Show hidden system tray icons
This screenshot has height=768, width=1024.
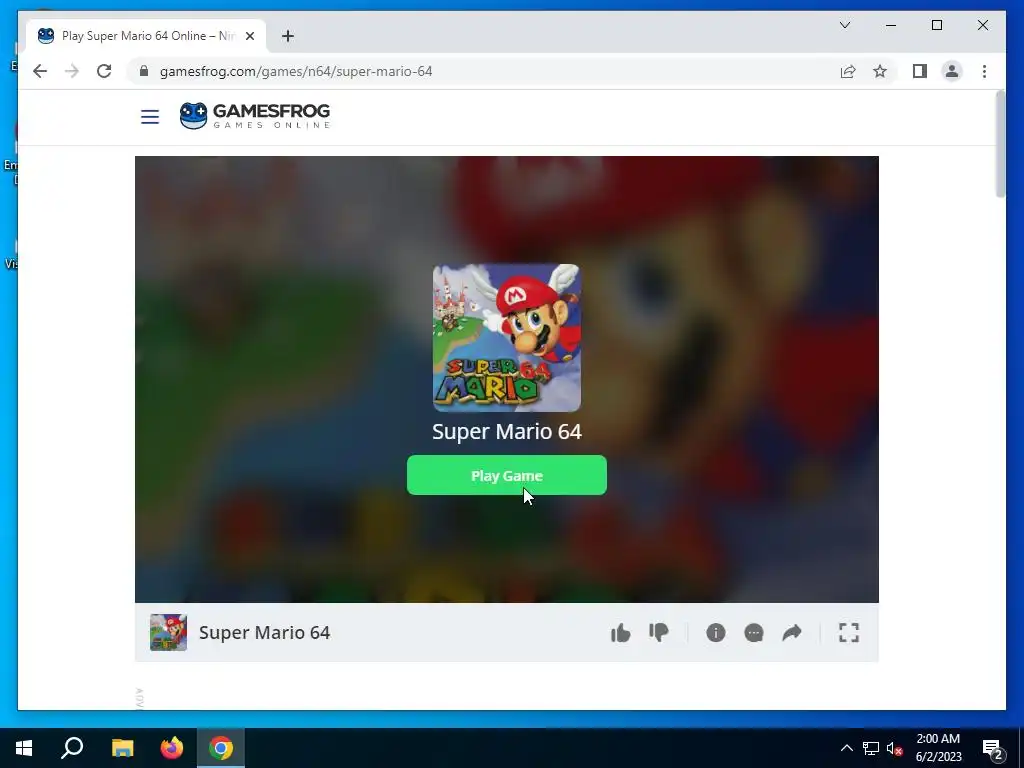coord(846,748)
